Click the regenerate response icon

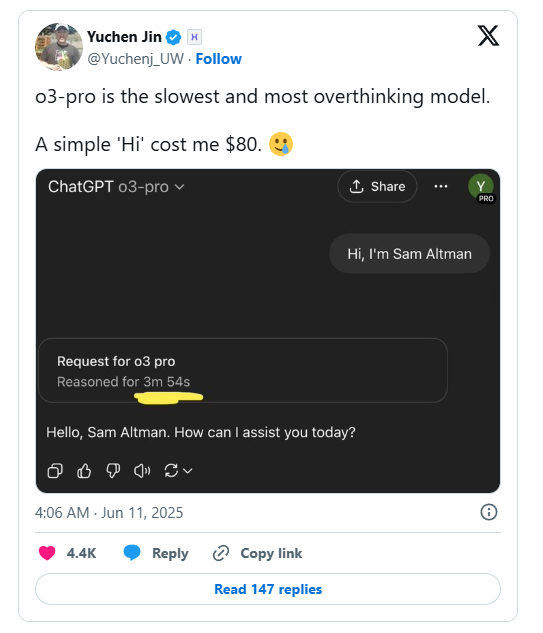[x=171, y=471]
